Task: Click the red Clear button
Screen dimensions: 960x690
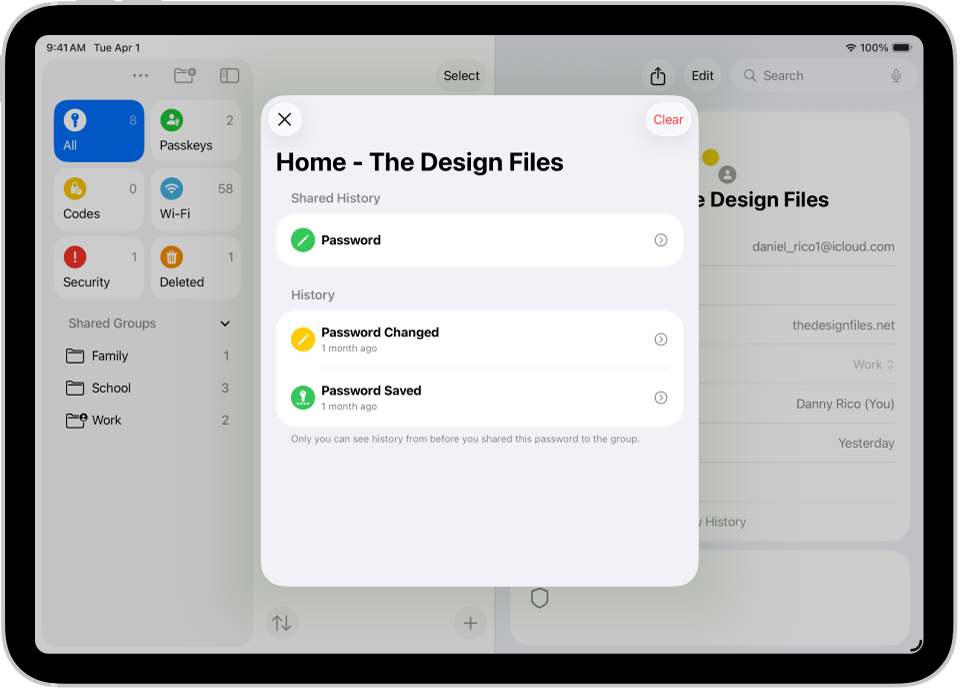Action: [x=668, y=119]
